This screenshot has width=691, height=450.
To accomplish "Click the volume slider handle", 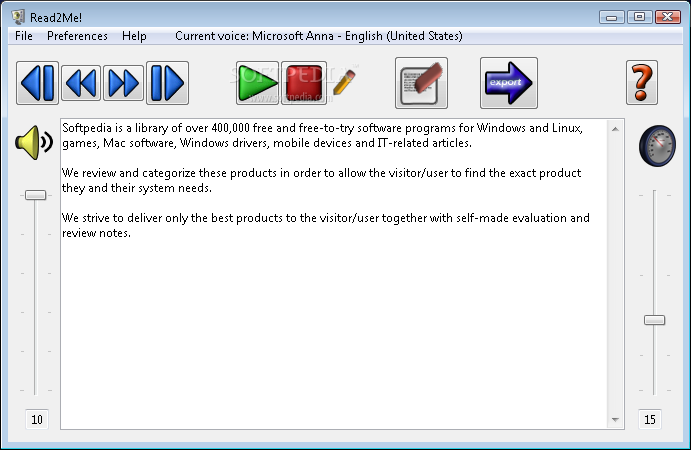I will point(36,195).
